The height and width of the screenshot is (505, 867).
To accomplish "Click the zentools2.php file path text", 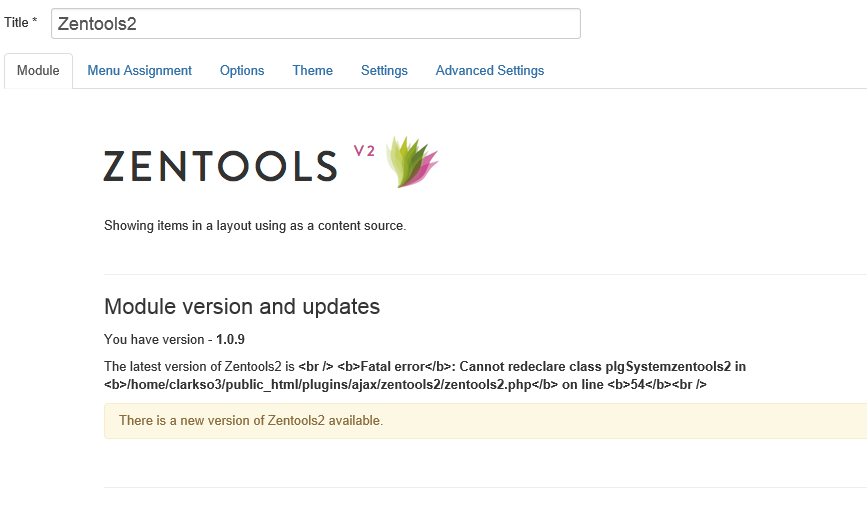I will pos(331,384).
